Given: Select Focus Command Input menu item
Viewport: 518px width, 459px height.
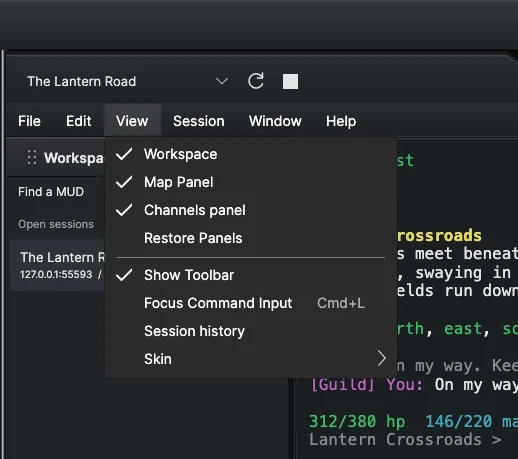Looking at the screenshot, I should [x=251, y=303].
